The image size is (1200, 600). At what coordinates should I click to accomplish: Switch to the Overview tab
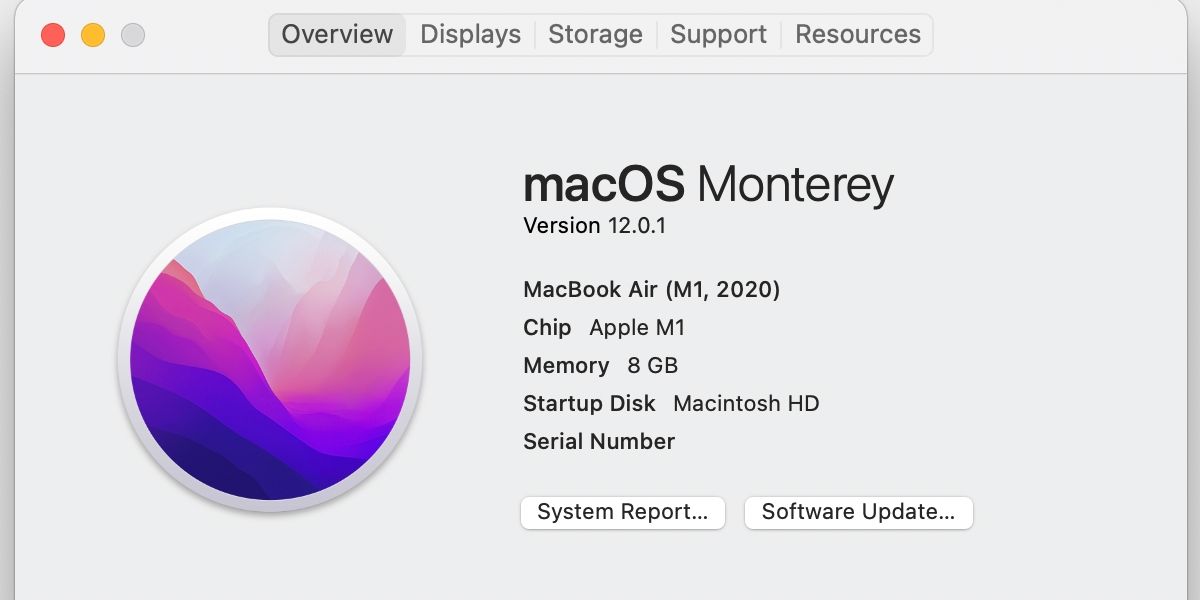[337, 35]
